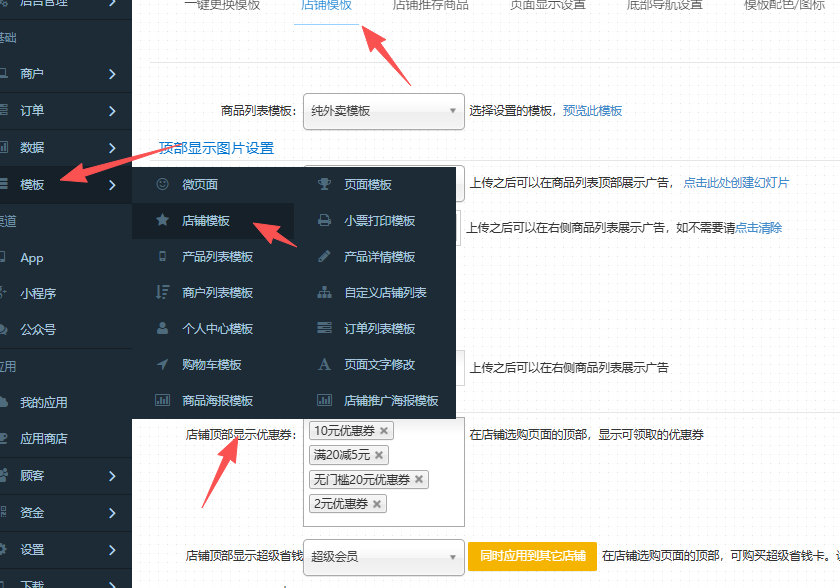Open the 超级会员 dropdown selector

point(384,556)
